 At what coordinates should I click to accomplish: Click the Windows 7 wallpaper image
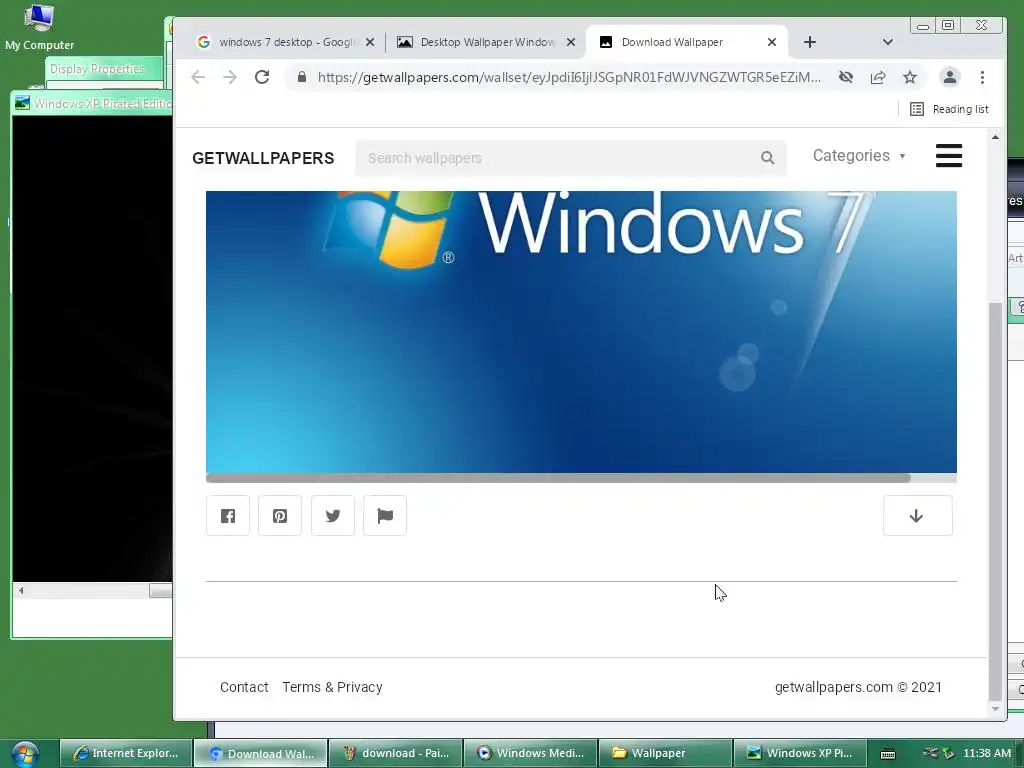(581, 332)
